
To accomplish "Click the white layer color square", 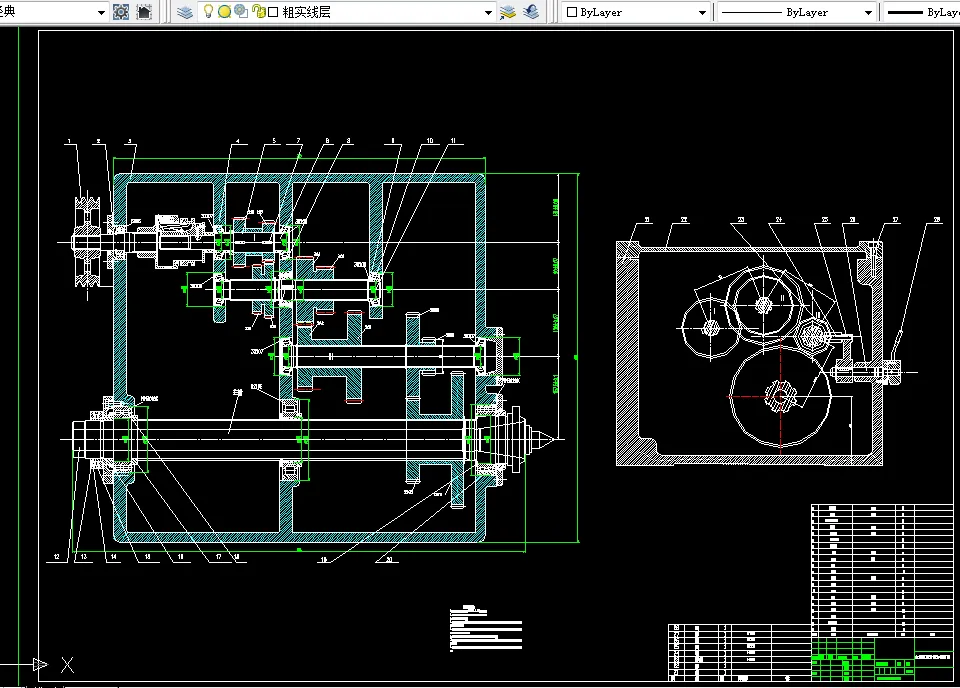I will [x=273, y=12].
